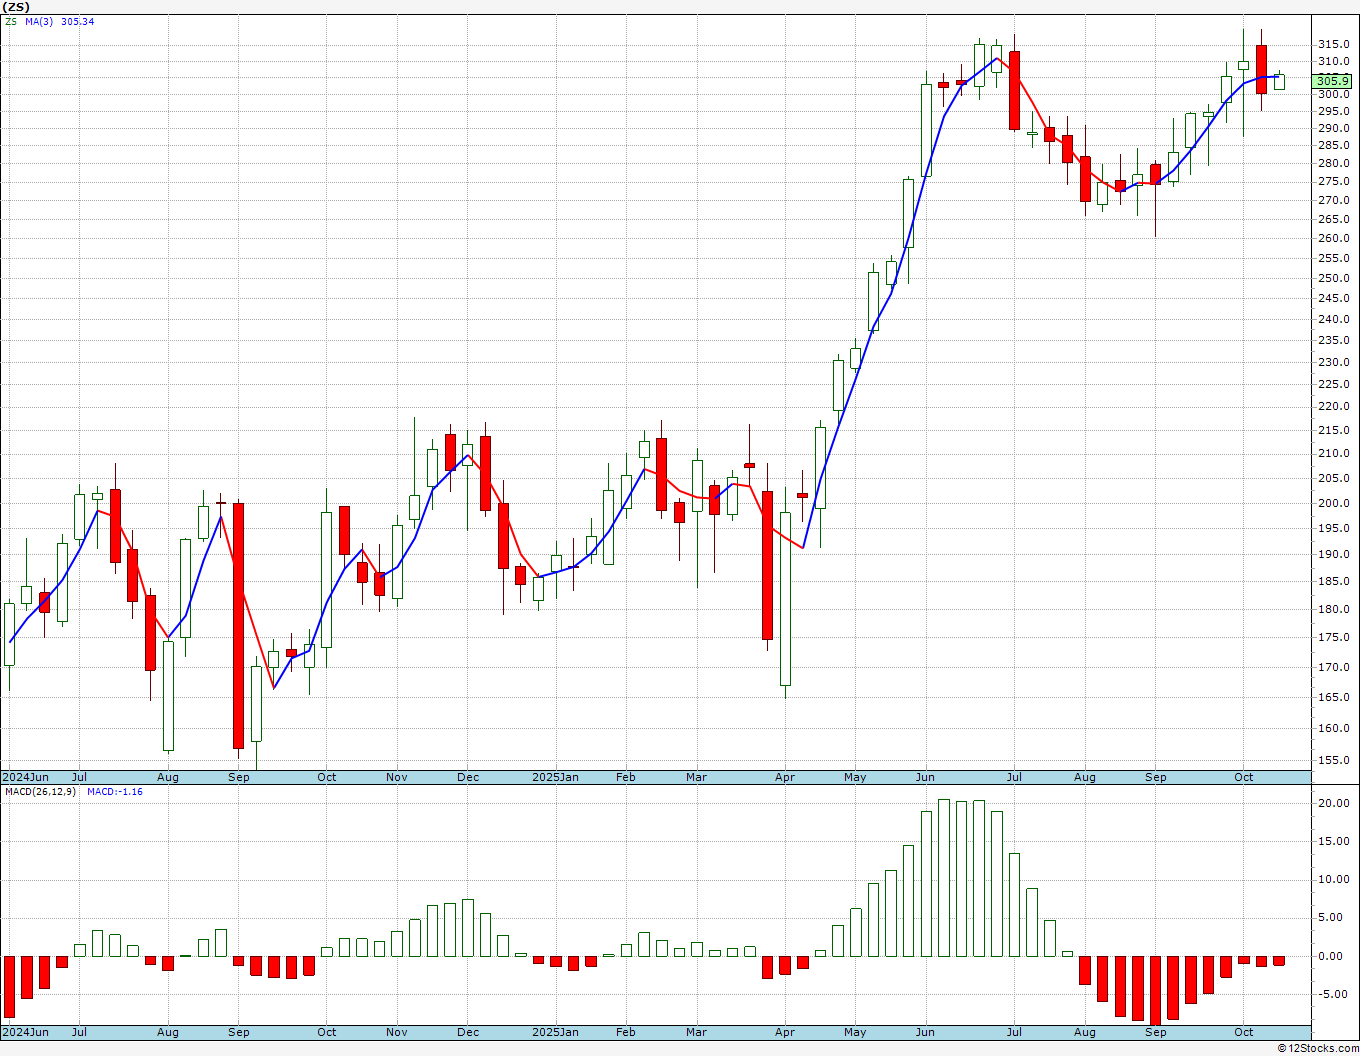Click the 300.0 price axis label

pos(1333,94)
